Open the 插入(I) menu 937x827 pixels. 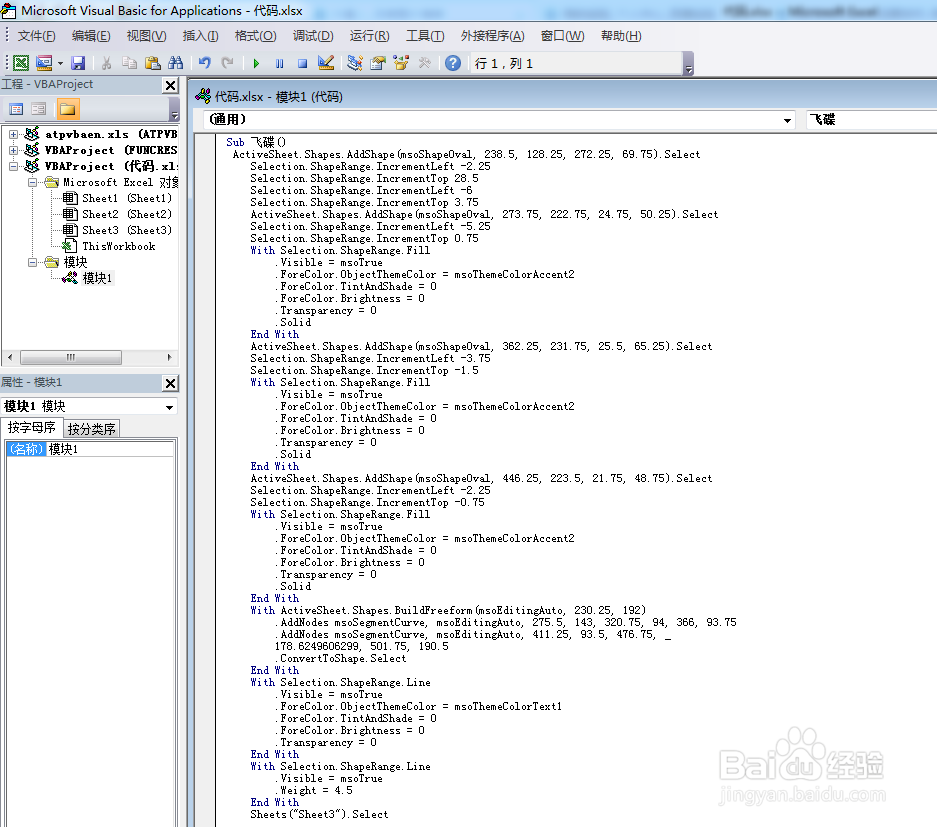point(200,36)
